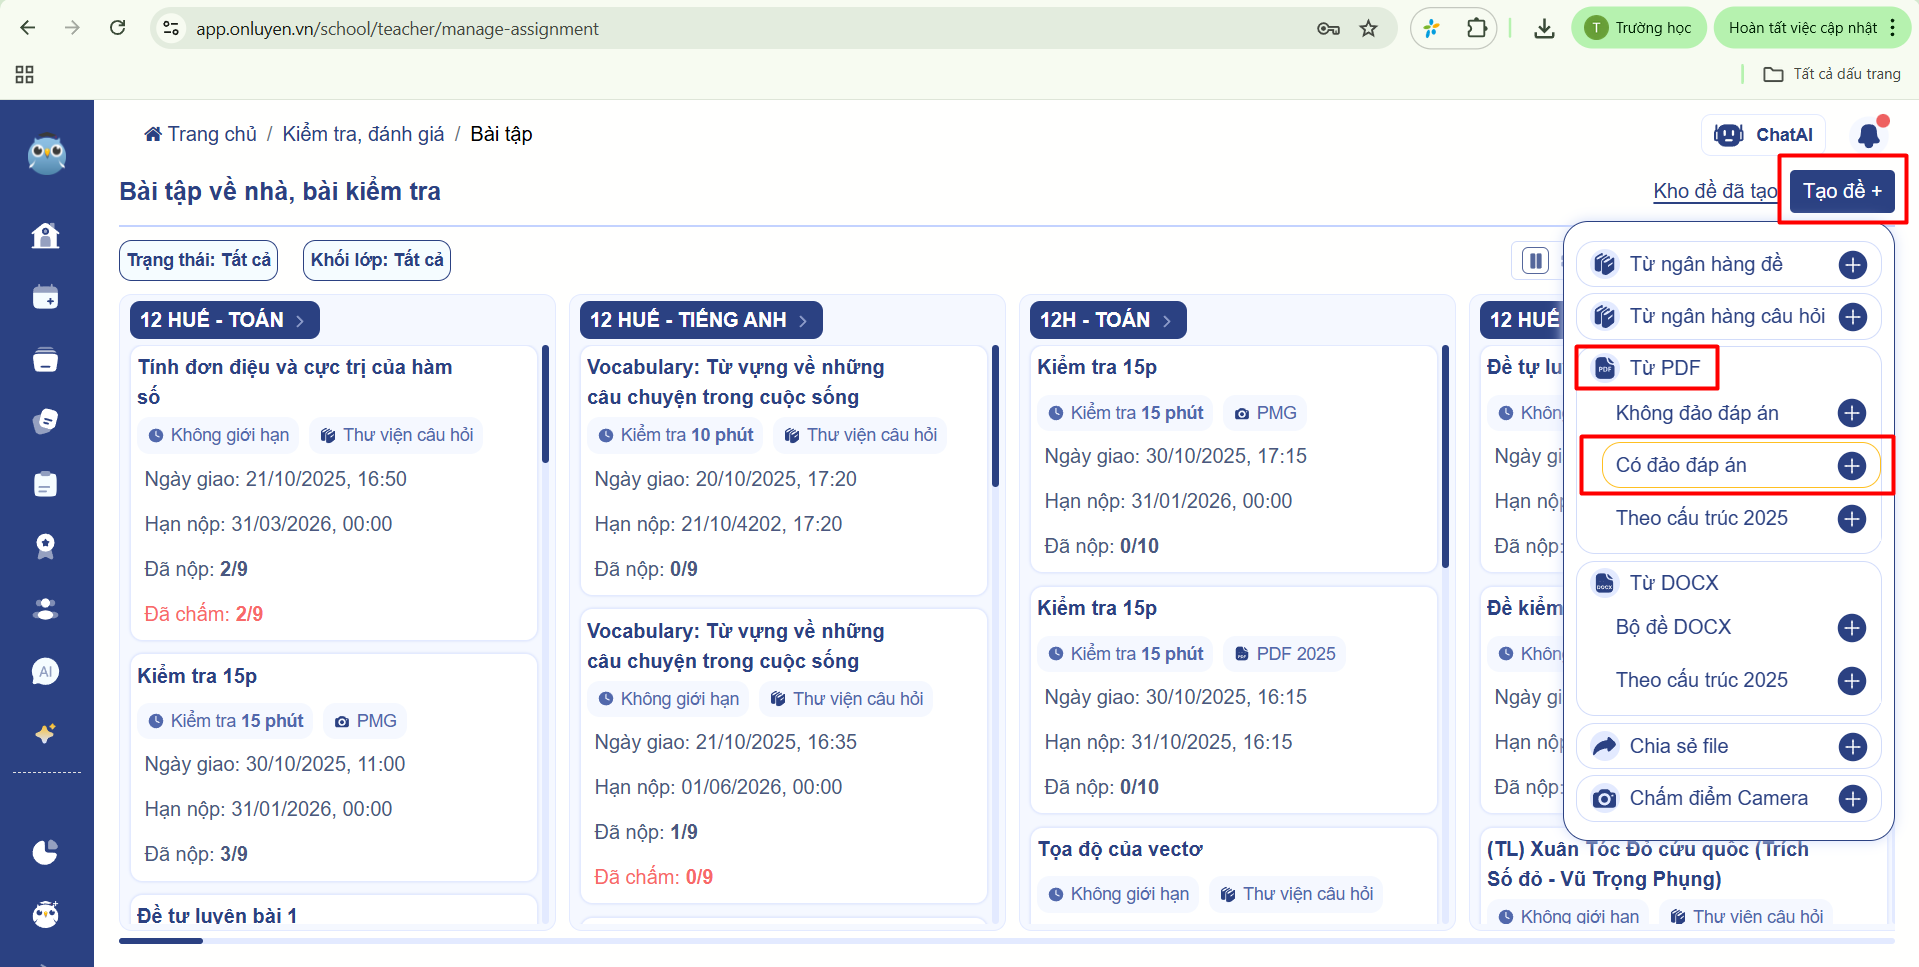The height and width of the screenshot is (967, 1919).
Task: Open the ChatAI assistant
Action: click(x=1763, y=135)
